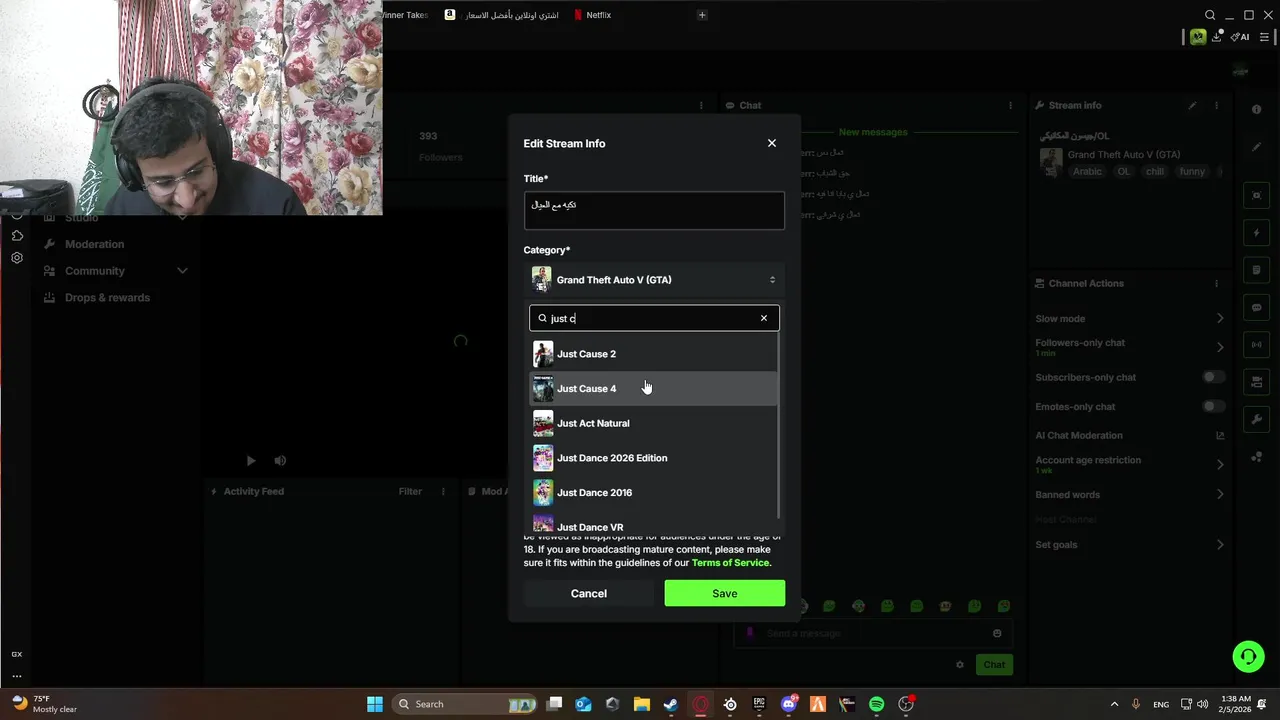Image resolution: width=1280 pixels, height=720 pixels.
Task: Open Discord from taskbar
Action: point(789,704)
